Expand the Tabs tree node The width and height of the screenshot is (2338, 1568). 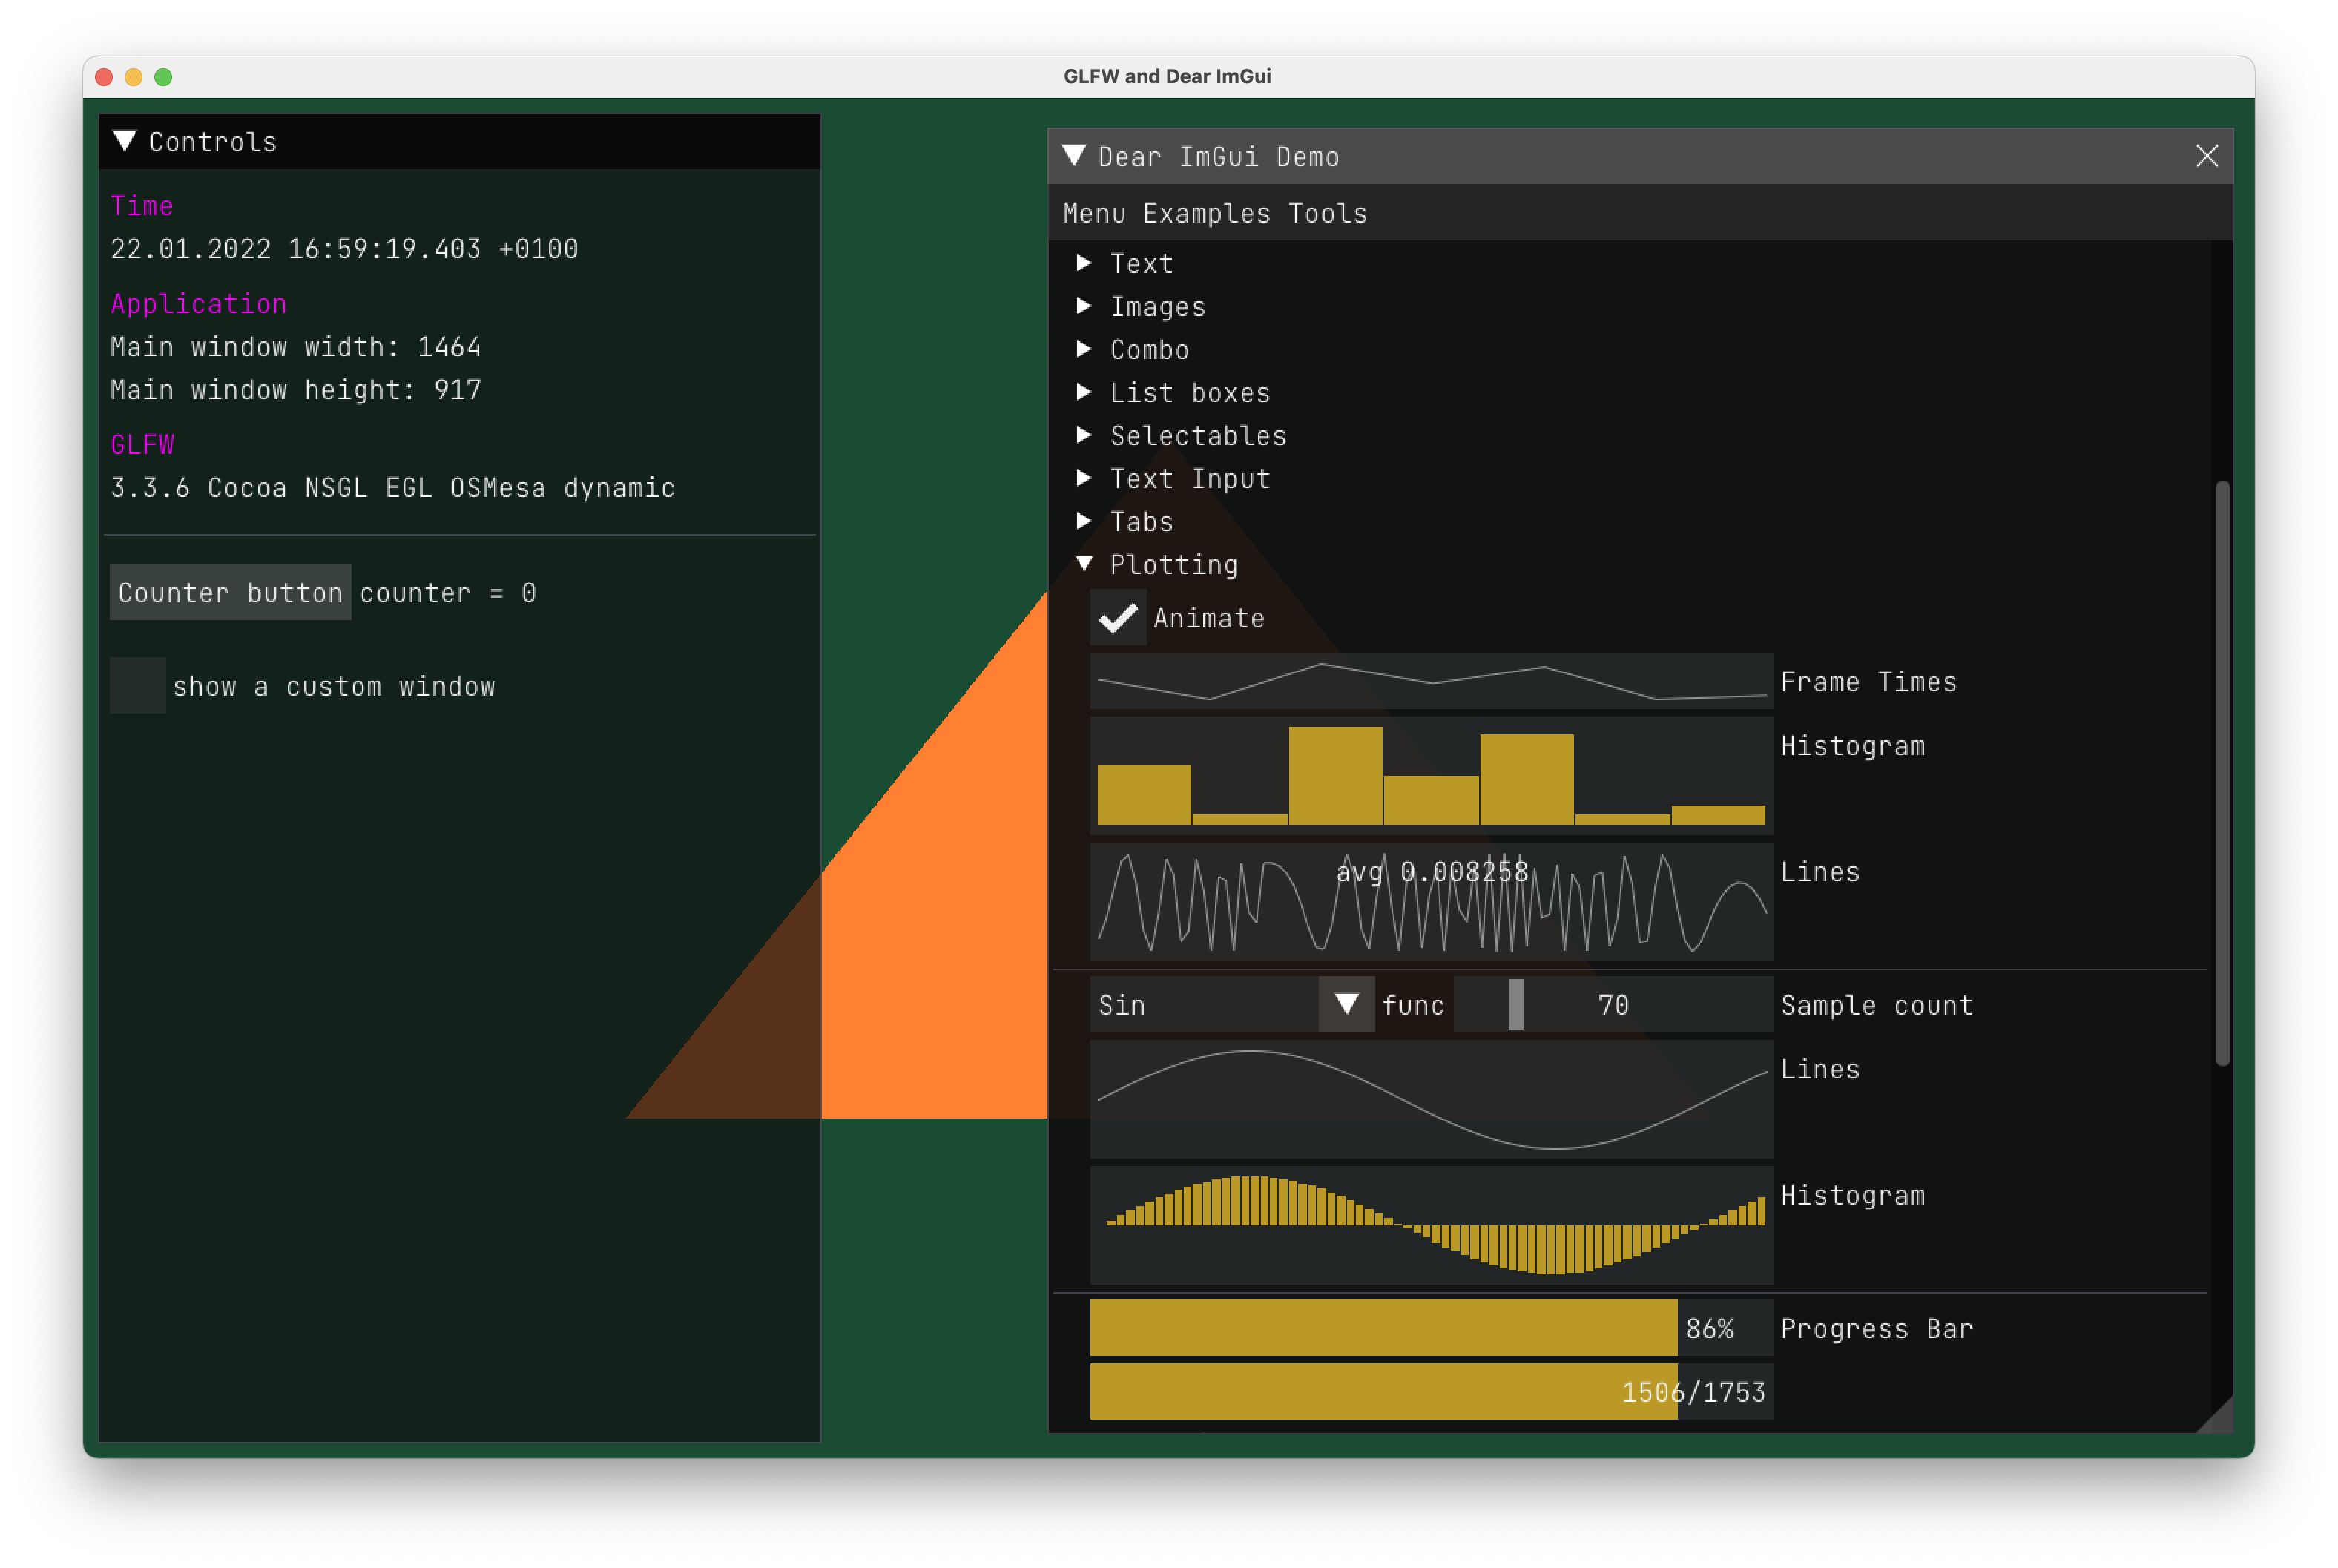(1084, 521)
